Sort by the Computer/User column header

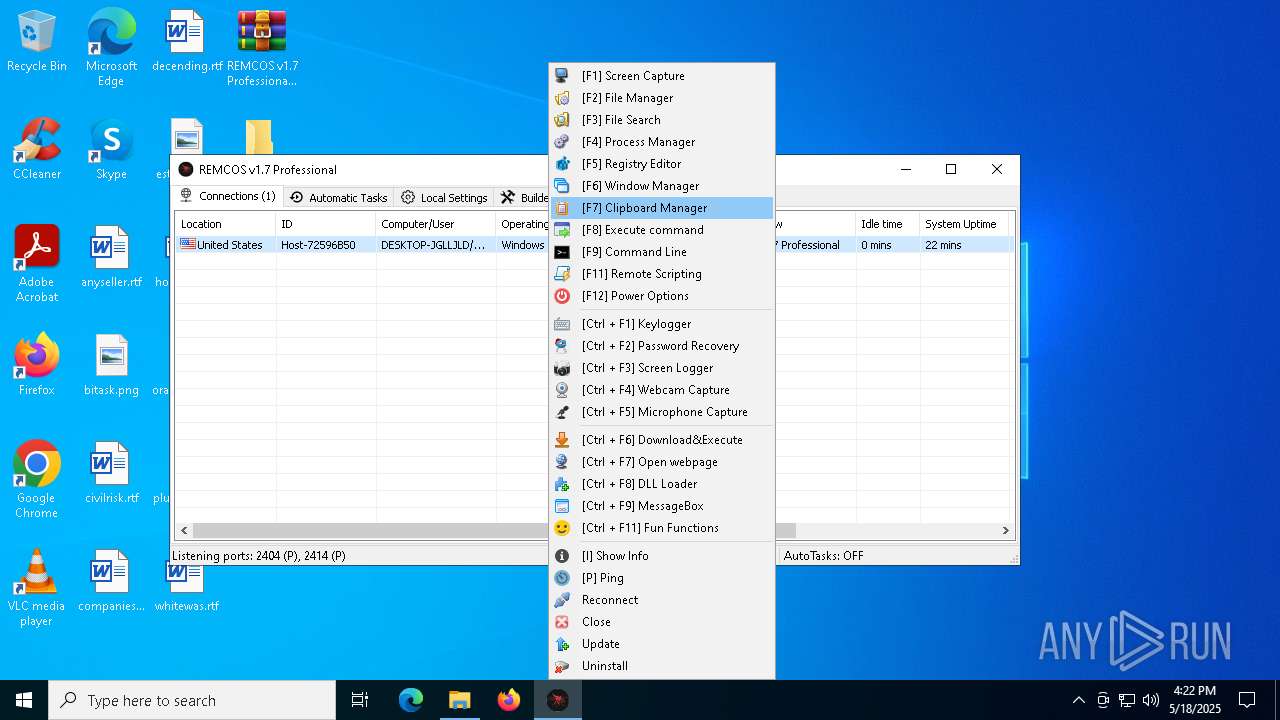(x=435, y=224)
